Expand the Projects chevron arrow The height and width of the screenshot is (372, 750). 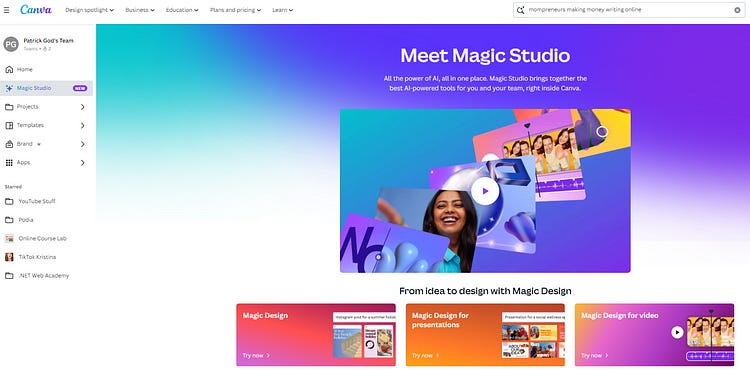pyautogui.click(x=82, y=107)
